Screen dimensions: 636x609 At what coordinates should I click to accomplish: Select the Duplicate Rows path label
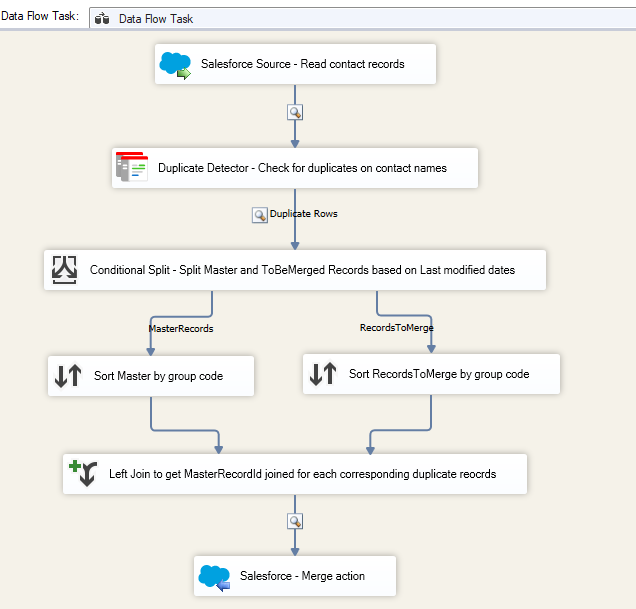(304, 214)
